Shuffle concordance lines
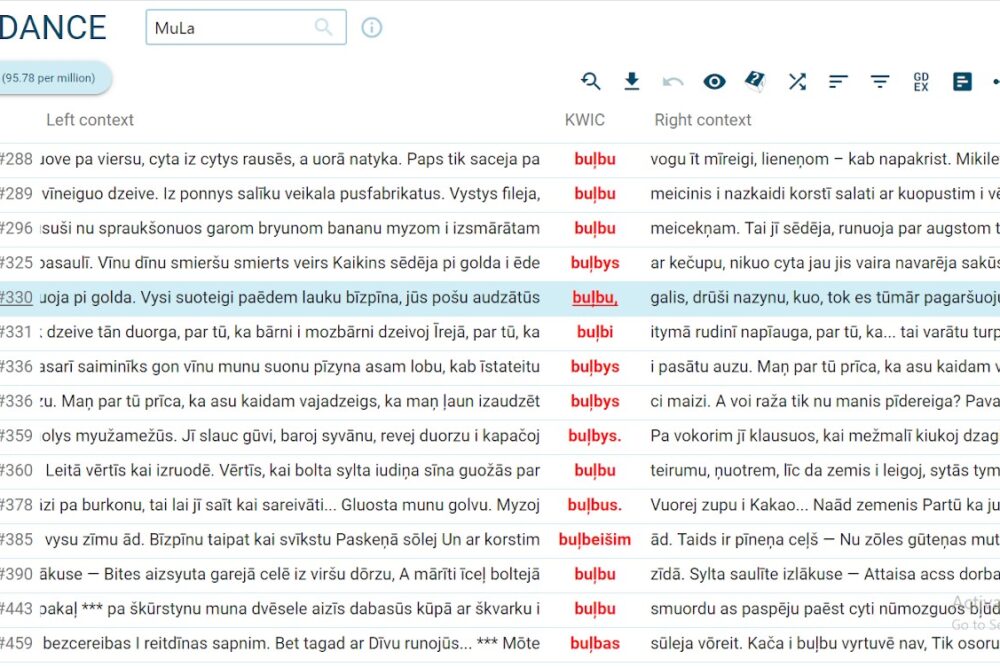This screenshot has height=667, width=1000. point(797,82)
